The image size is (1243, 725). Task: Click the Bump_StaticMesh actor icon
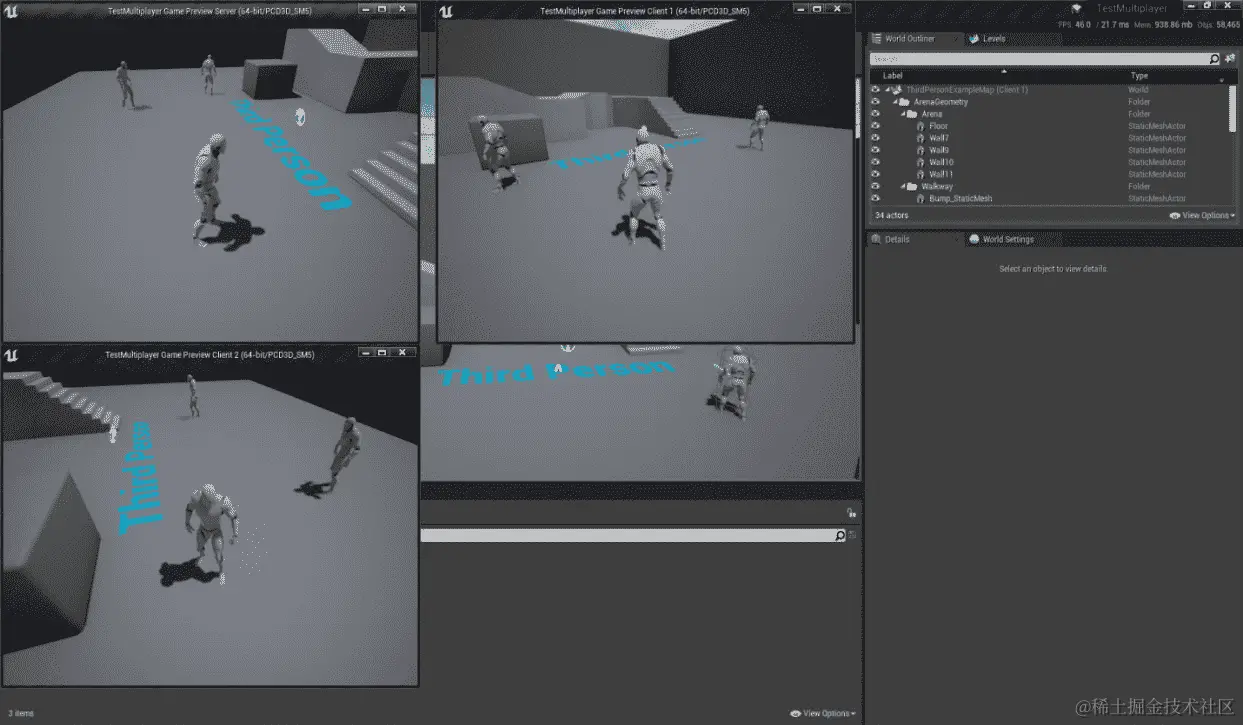point(920,198)
